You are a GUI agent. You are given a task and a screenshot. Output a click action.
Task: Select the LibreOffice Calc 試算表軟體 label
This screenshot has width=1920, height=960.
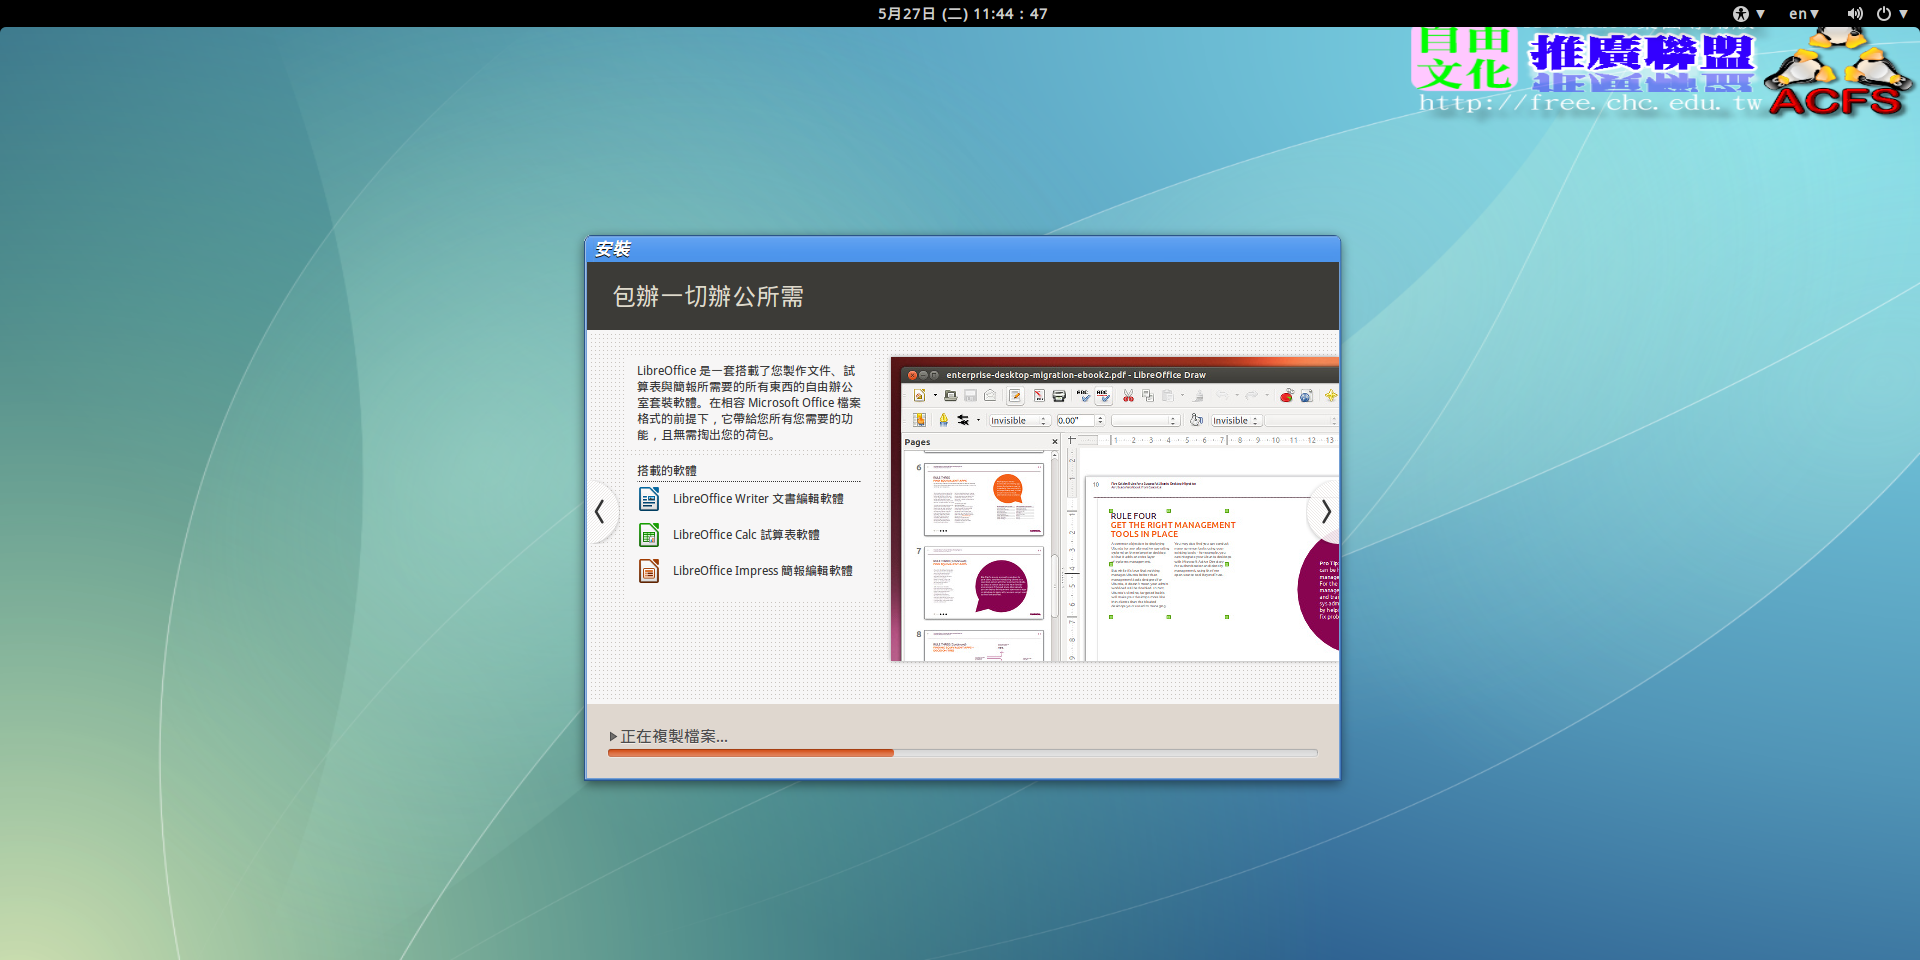pos(746,535)
